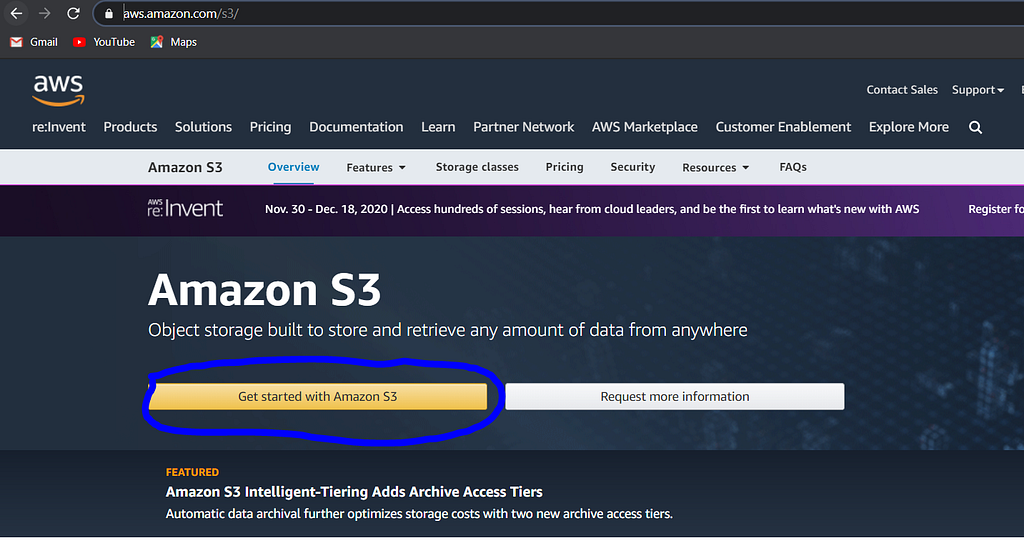Click the browser forward arrow
This screenshot has height=553, width=1024.
coord(44,13)
